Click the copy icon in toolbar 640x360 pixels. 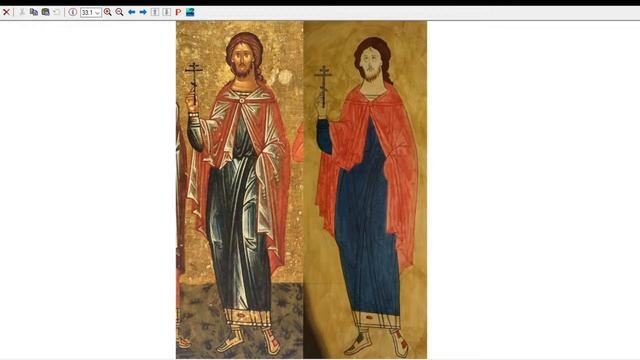click(34, 12)
